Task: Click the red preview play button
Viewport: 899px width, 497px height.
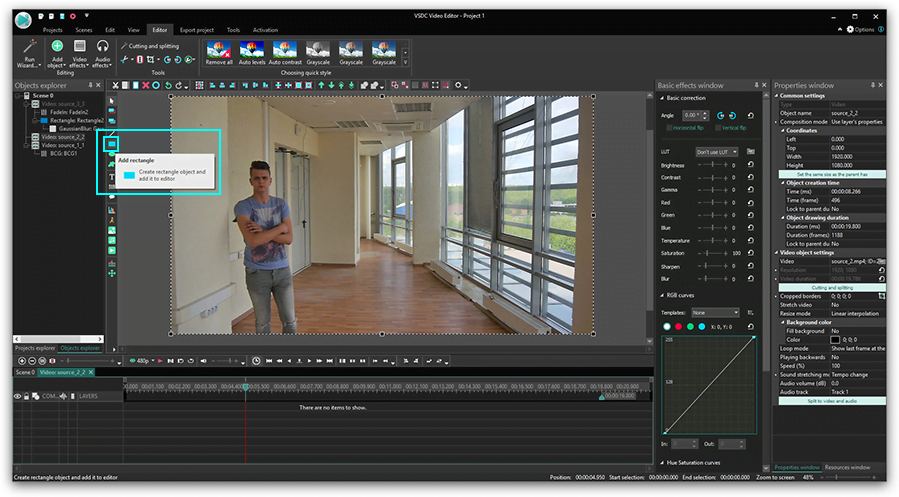Action: [x=161, y=361]
